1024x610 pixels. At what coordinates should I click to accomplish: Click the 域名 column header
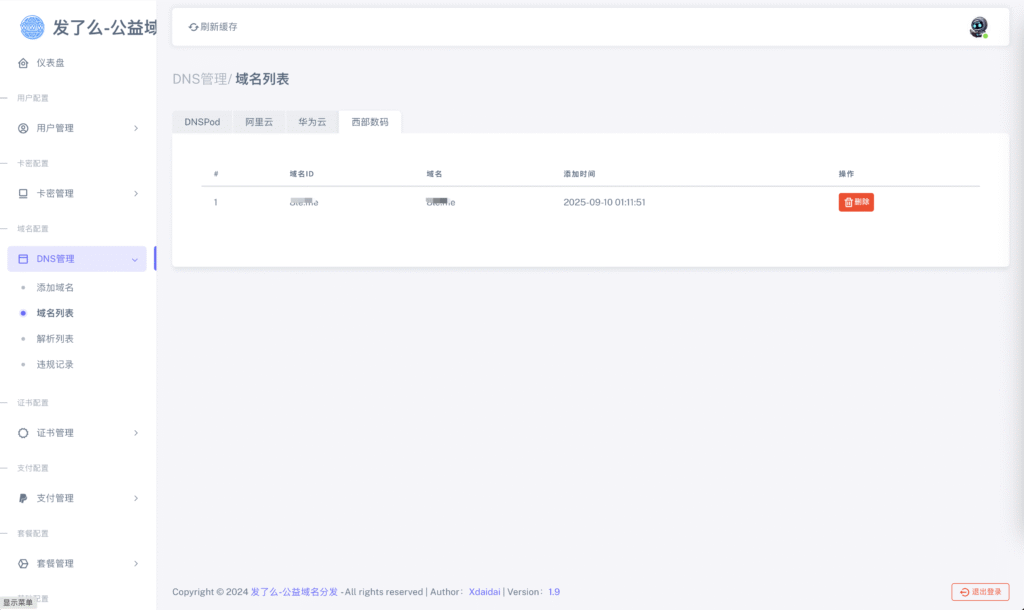(x=434, y=174)
